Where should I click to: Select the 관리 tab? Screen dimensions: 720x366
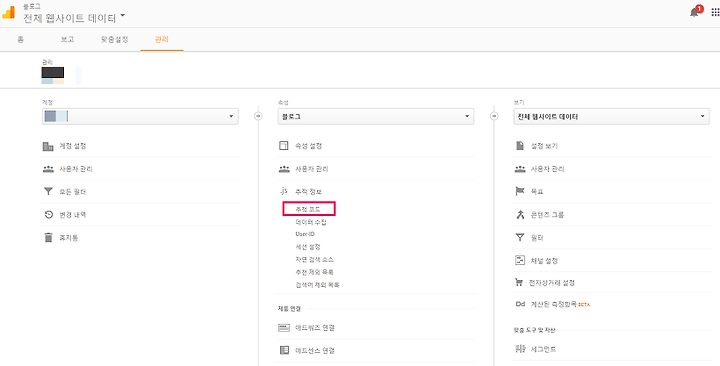click(x=162, y=39)
